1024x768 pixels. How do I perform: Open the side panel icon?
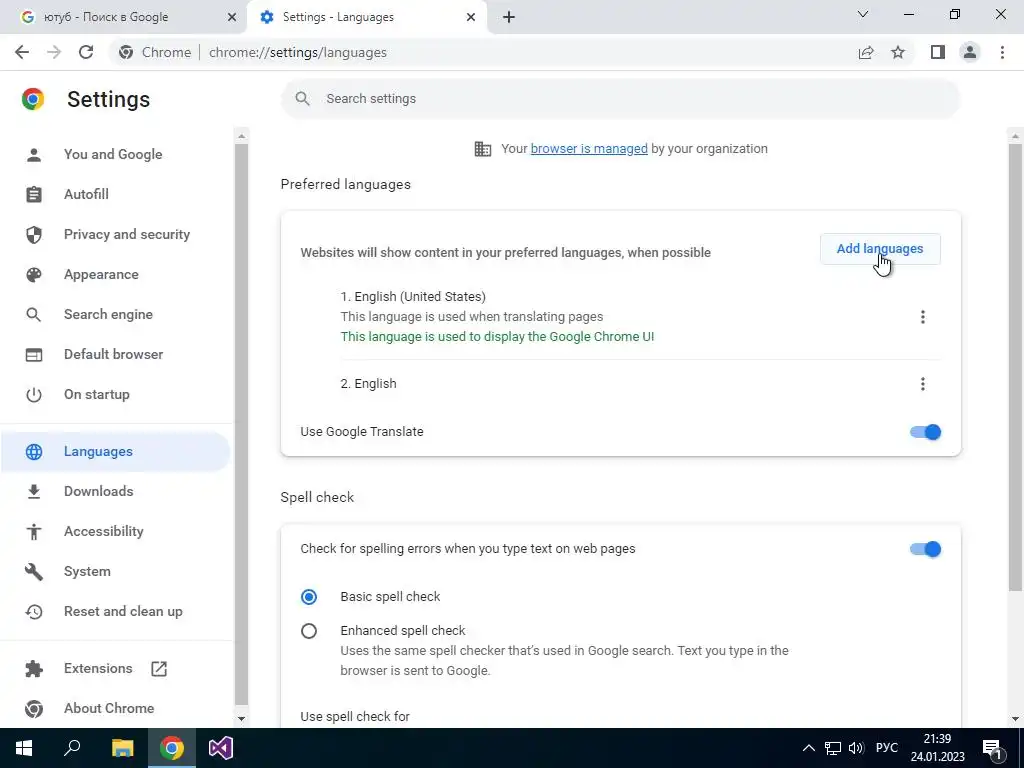pos(938,52)
